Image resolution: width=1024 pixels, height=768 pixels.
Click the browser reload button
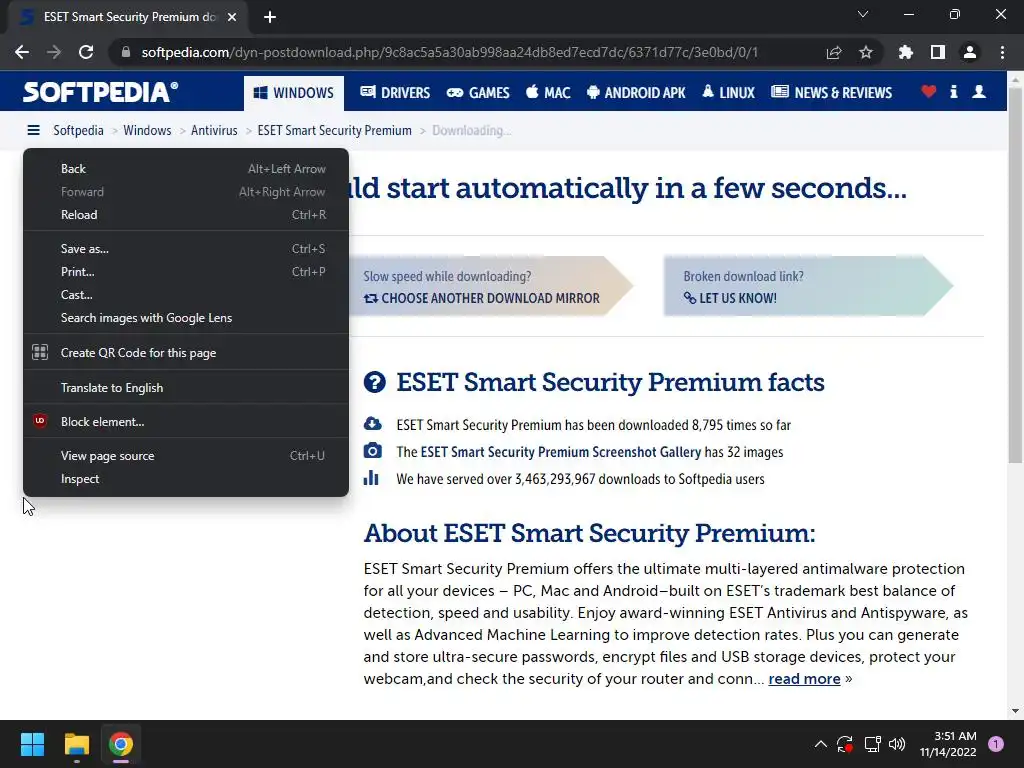(x=86, y=52)
